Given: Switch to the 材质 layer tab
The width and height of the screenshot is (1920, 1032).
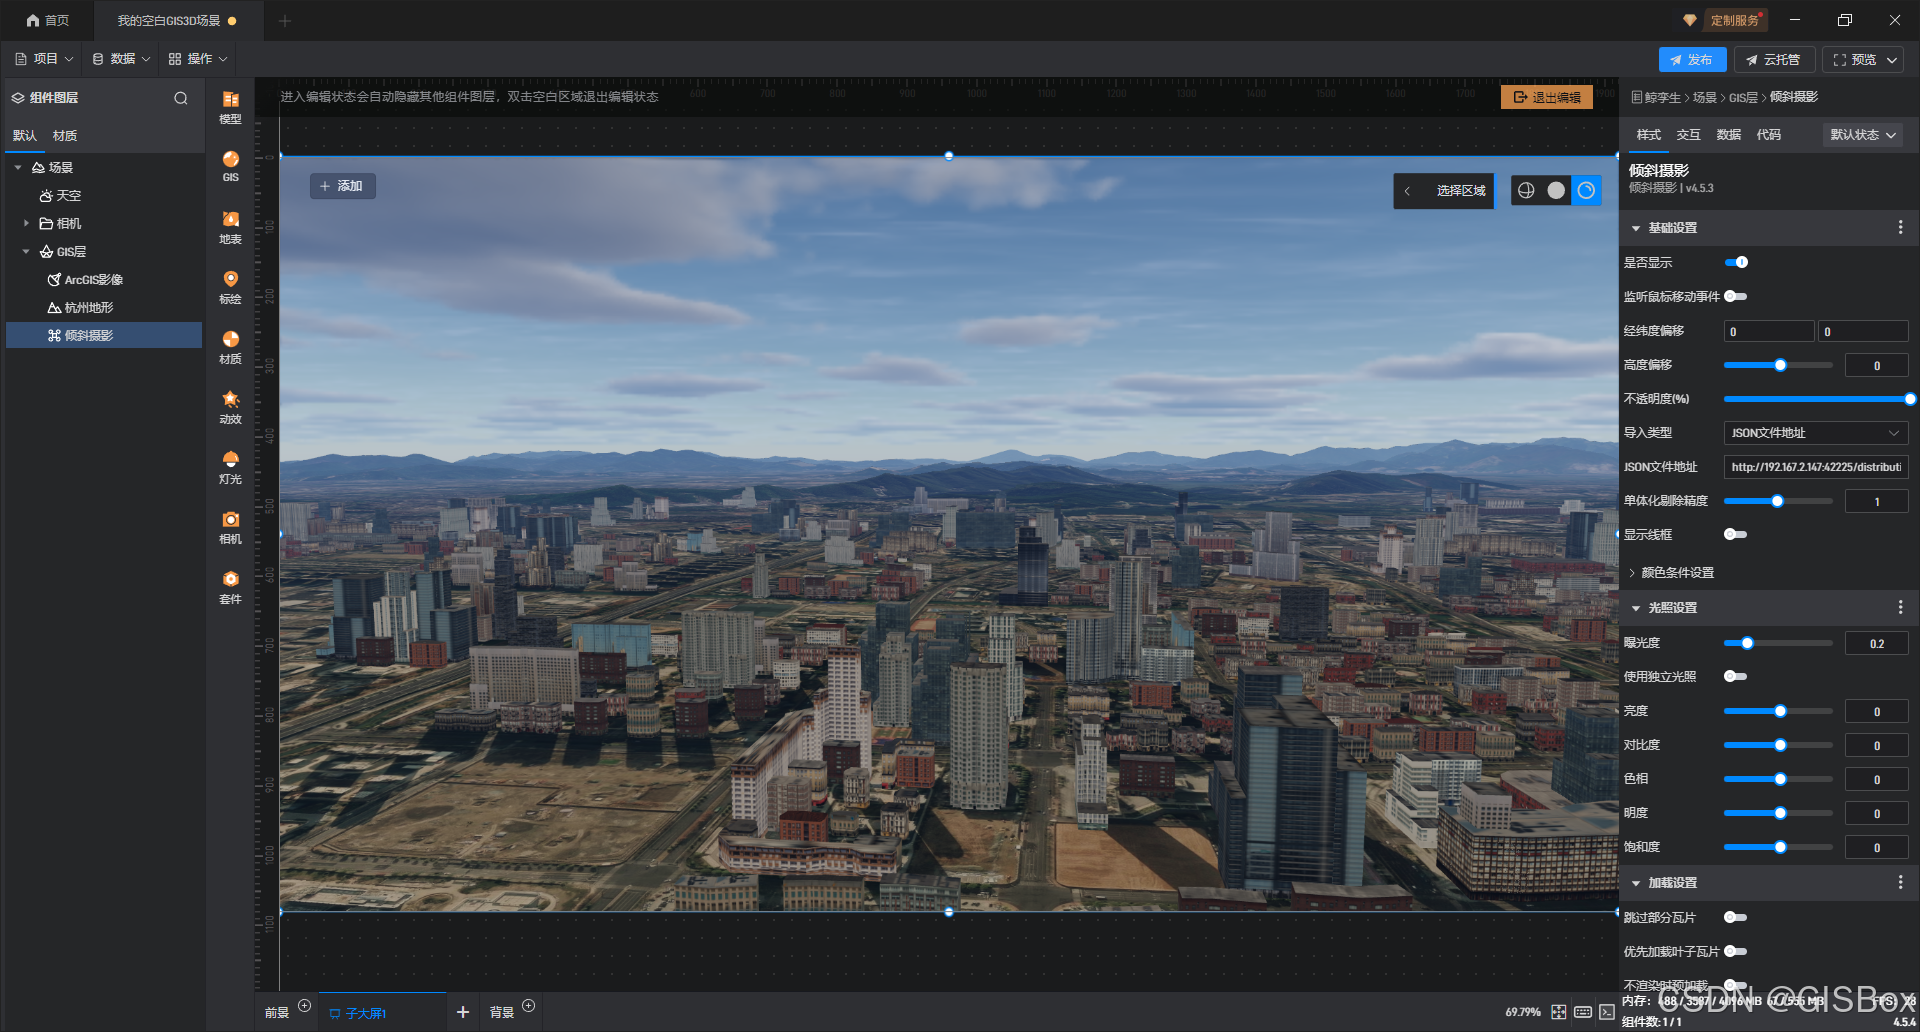Looking at the screenshot, I should coord(65,136).
